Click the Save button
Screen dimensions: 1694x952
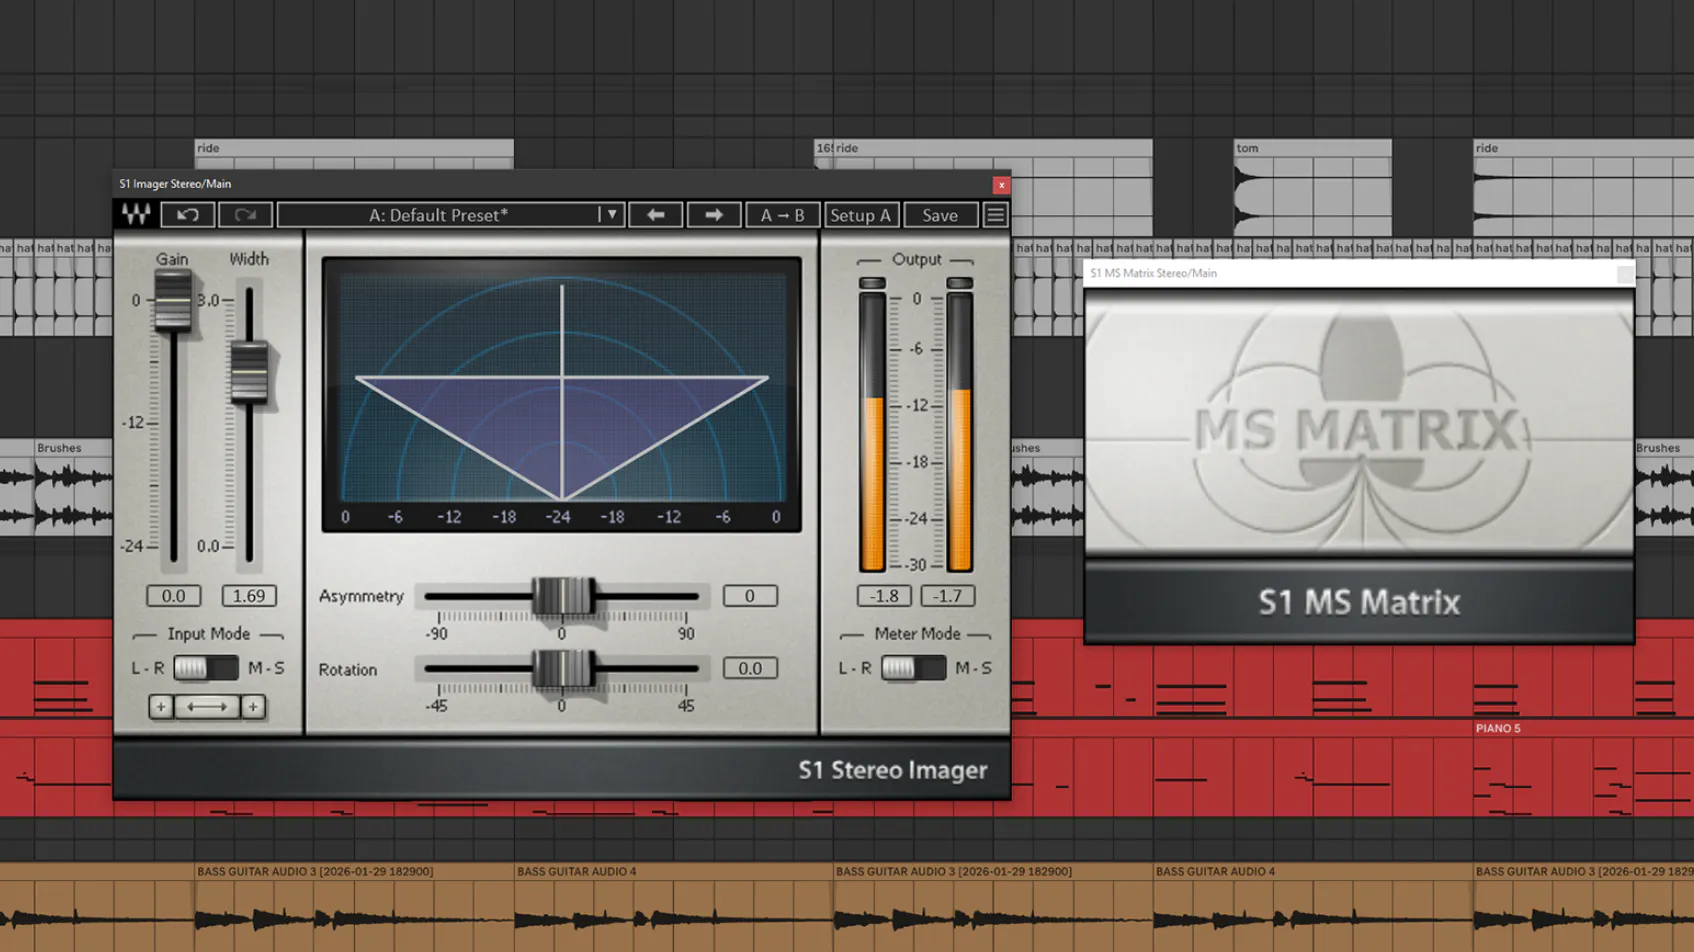pyautogui.click(x=940, y=215)
